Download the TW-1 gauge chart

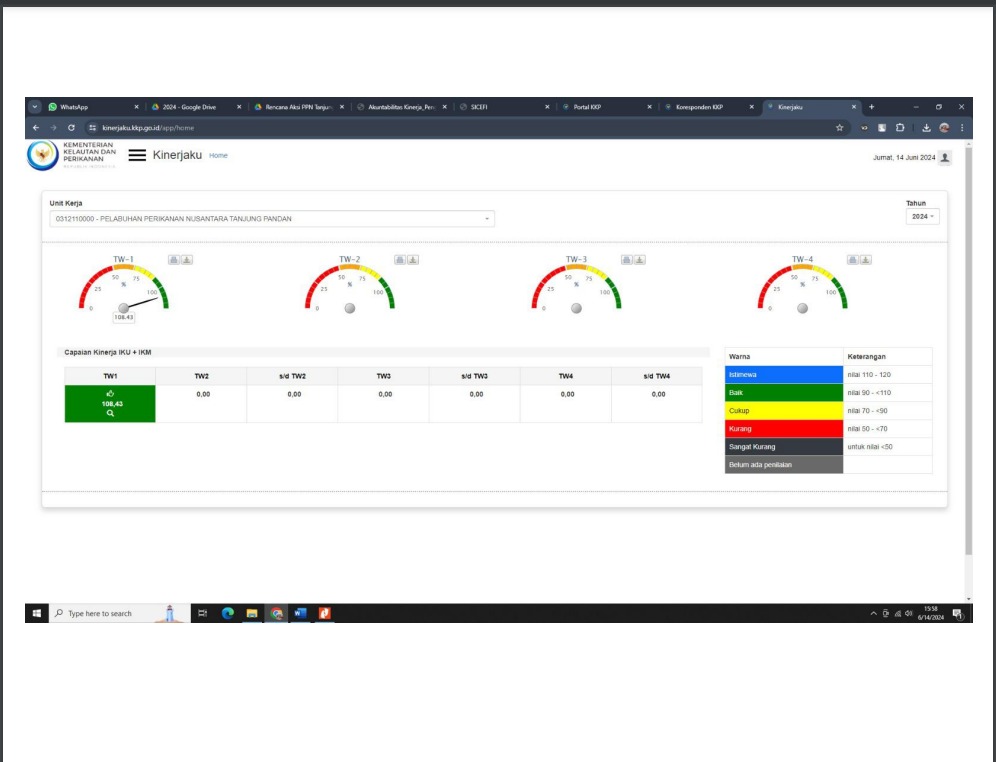click(x=187, y=260)
